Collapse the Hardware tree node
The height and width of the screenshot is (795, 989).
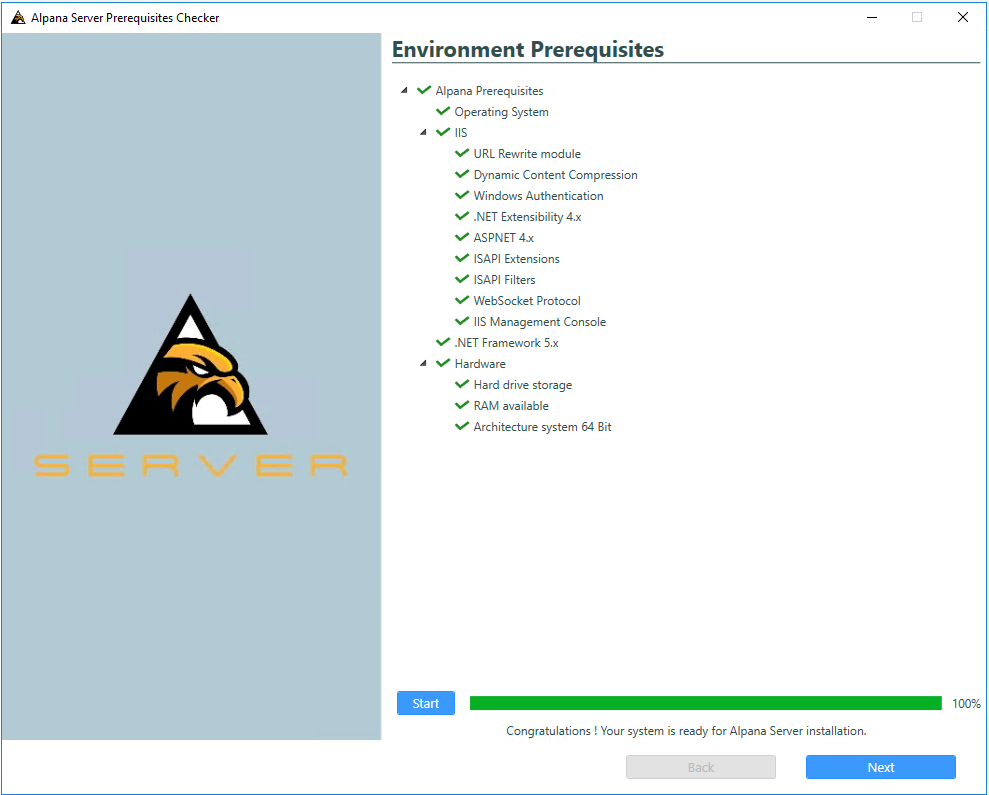tap(423, 363)
